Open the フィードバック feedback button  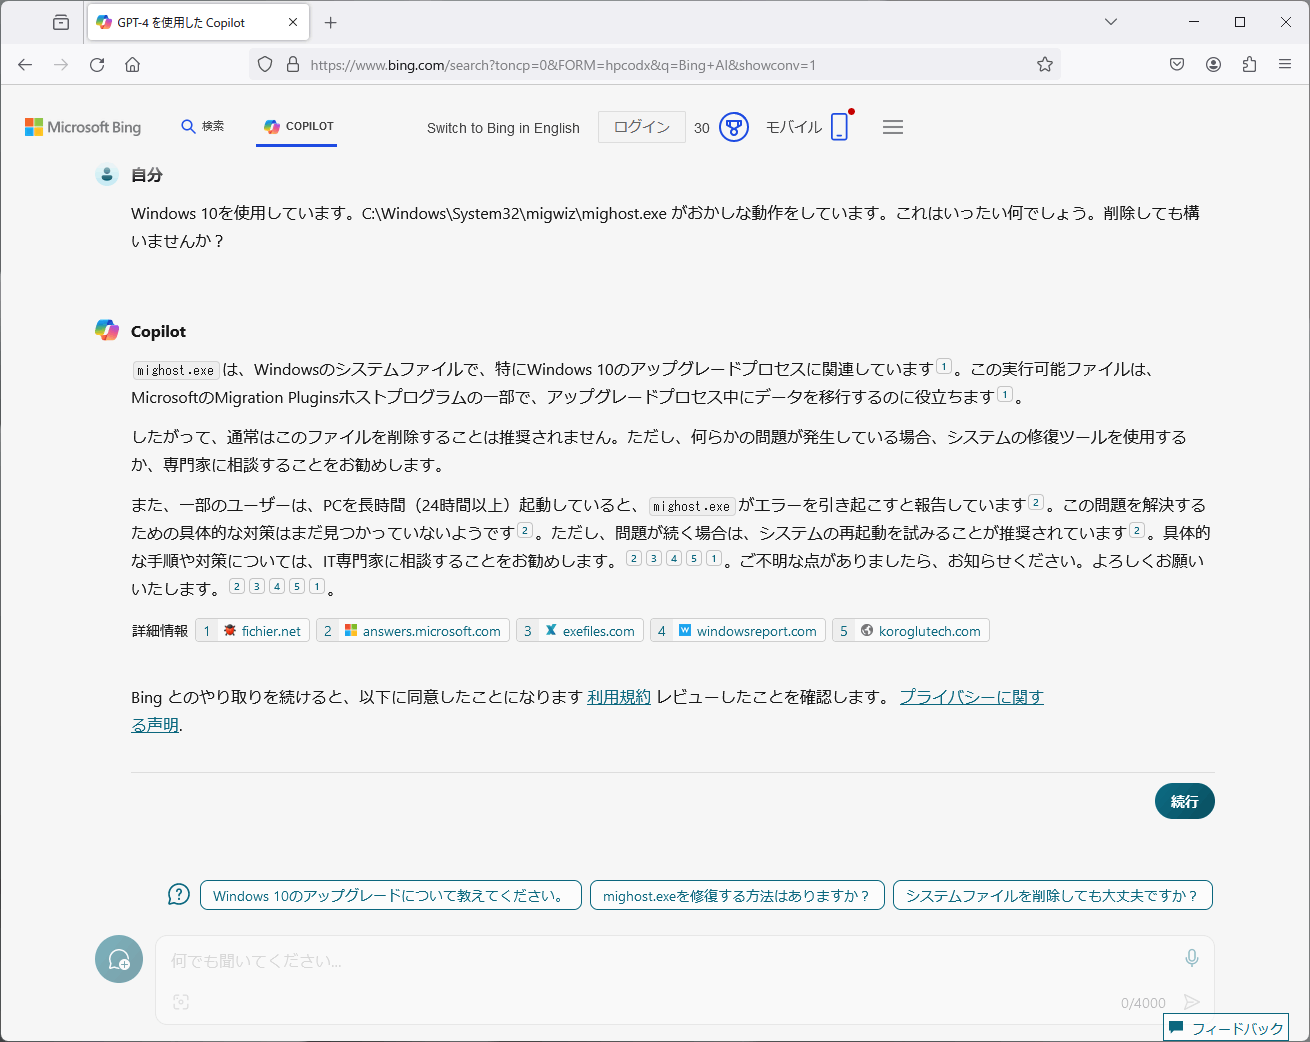[1226, 1028]
